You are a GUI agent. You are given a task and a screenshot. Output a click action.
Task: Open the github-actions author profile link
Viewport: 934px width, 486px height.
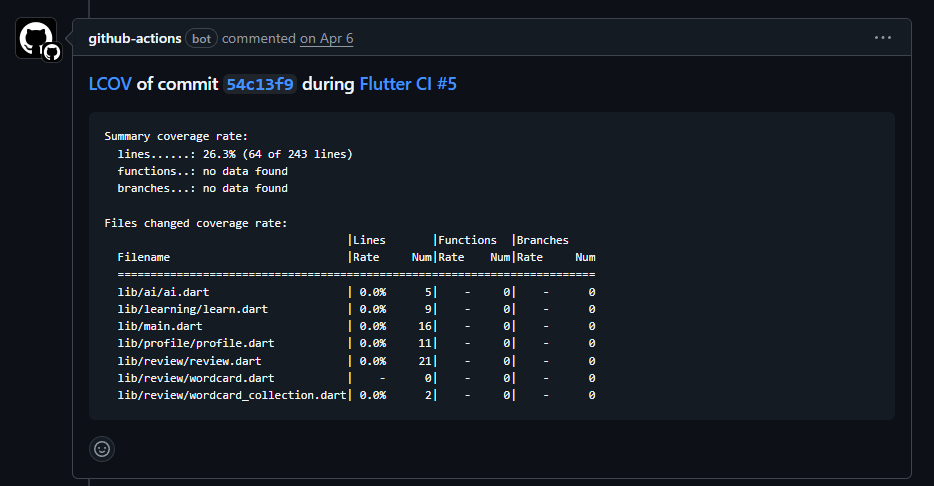coord(135,39)
